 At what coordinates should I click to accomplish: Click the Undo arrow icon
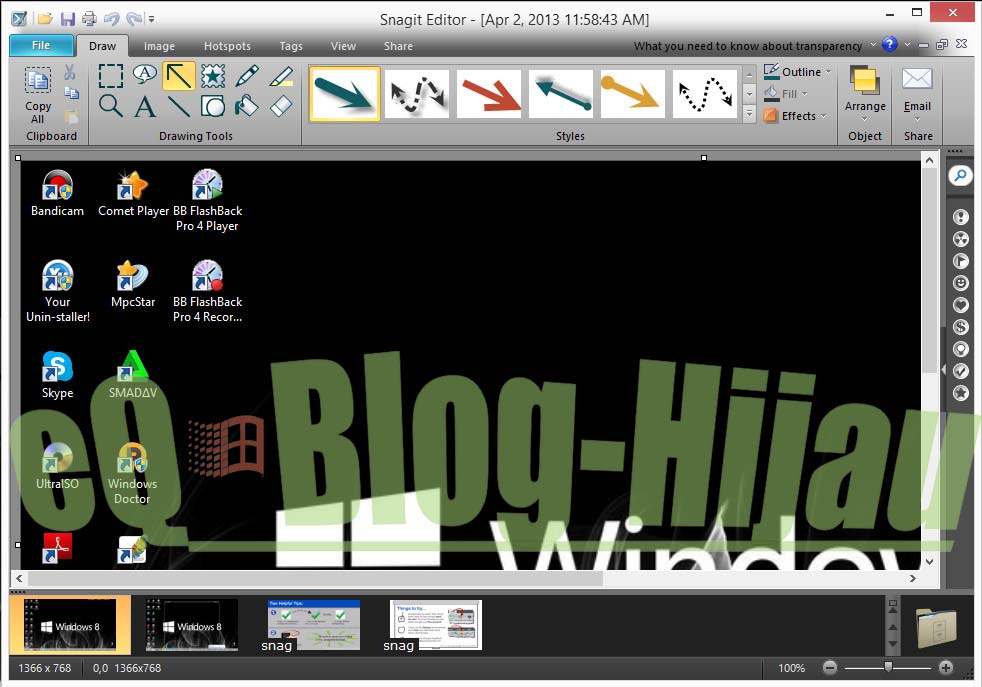click(111, 19)
